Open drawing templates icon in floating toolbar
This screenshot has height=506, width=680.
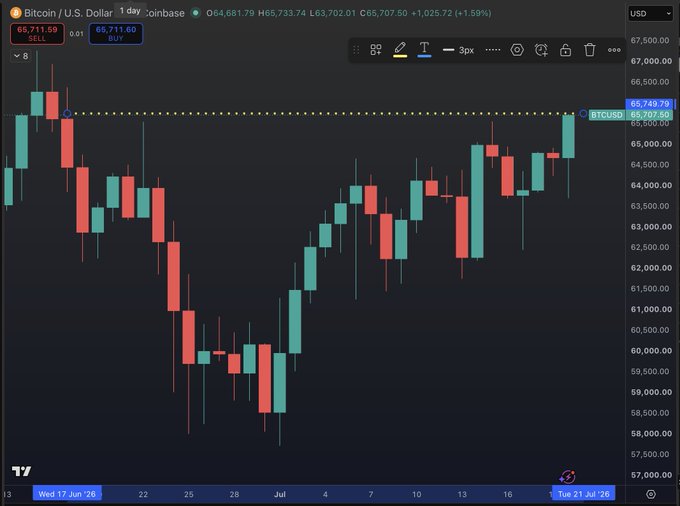pyautogui.click(x=376, y=50)
